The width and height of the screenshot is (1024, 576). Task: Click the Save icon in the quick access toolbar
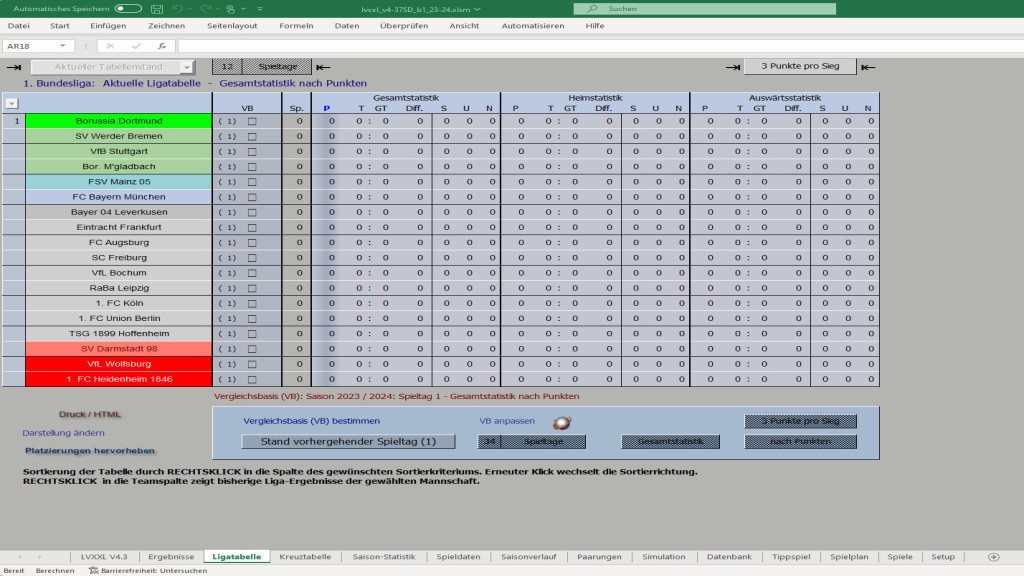coord(157,9)
